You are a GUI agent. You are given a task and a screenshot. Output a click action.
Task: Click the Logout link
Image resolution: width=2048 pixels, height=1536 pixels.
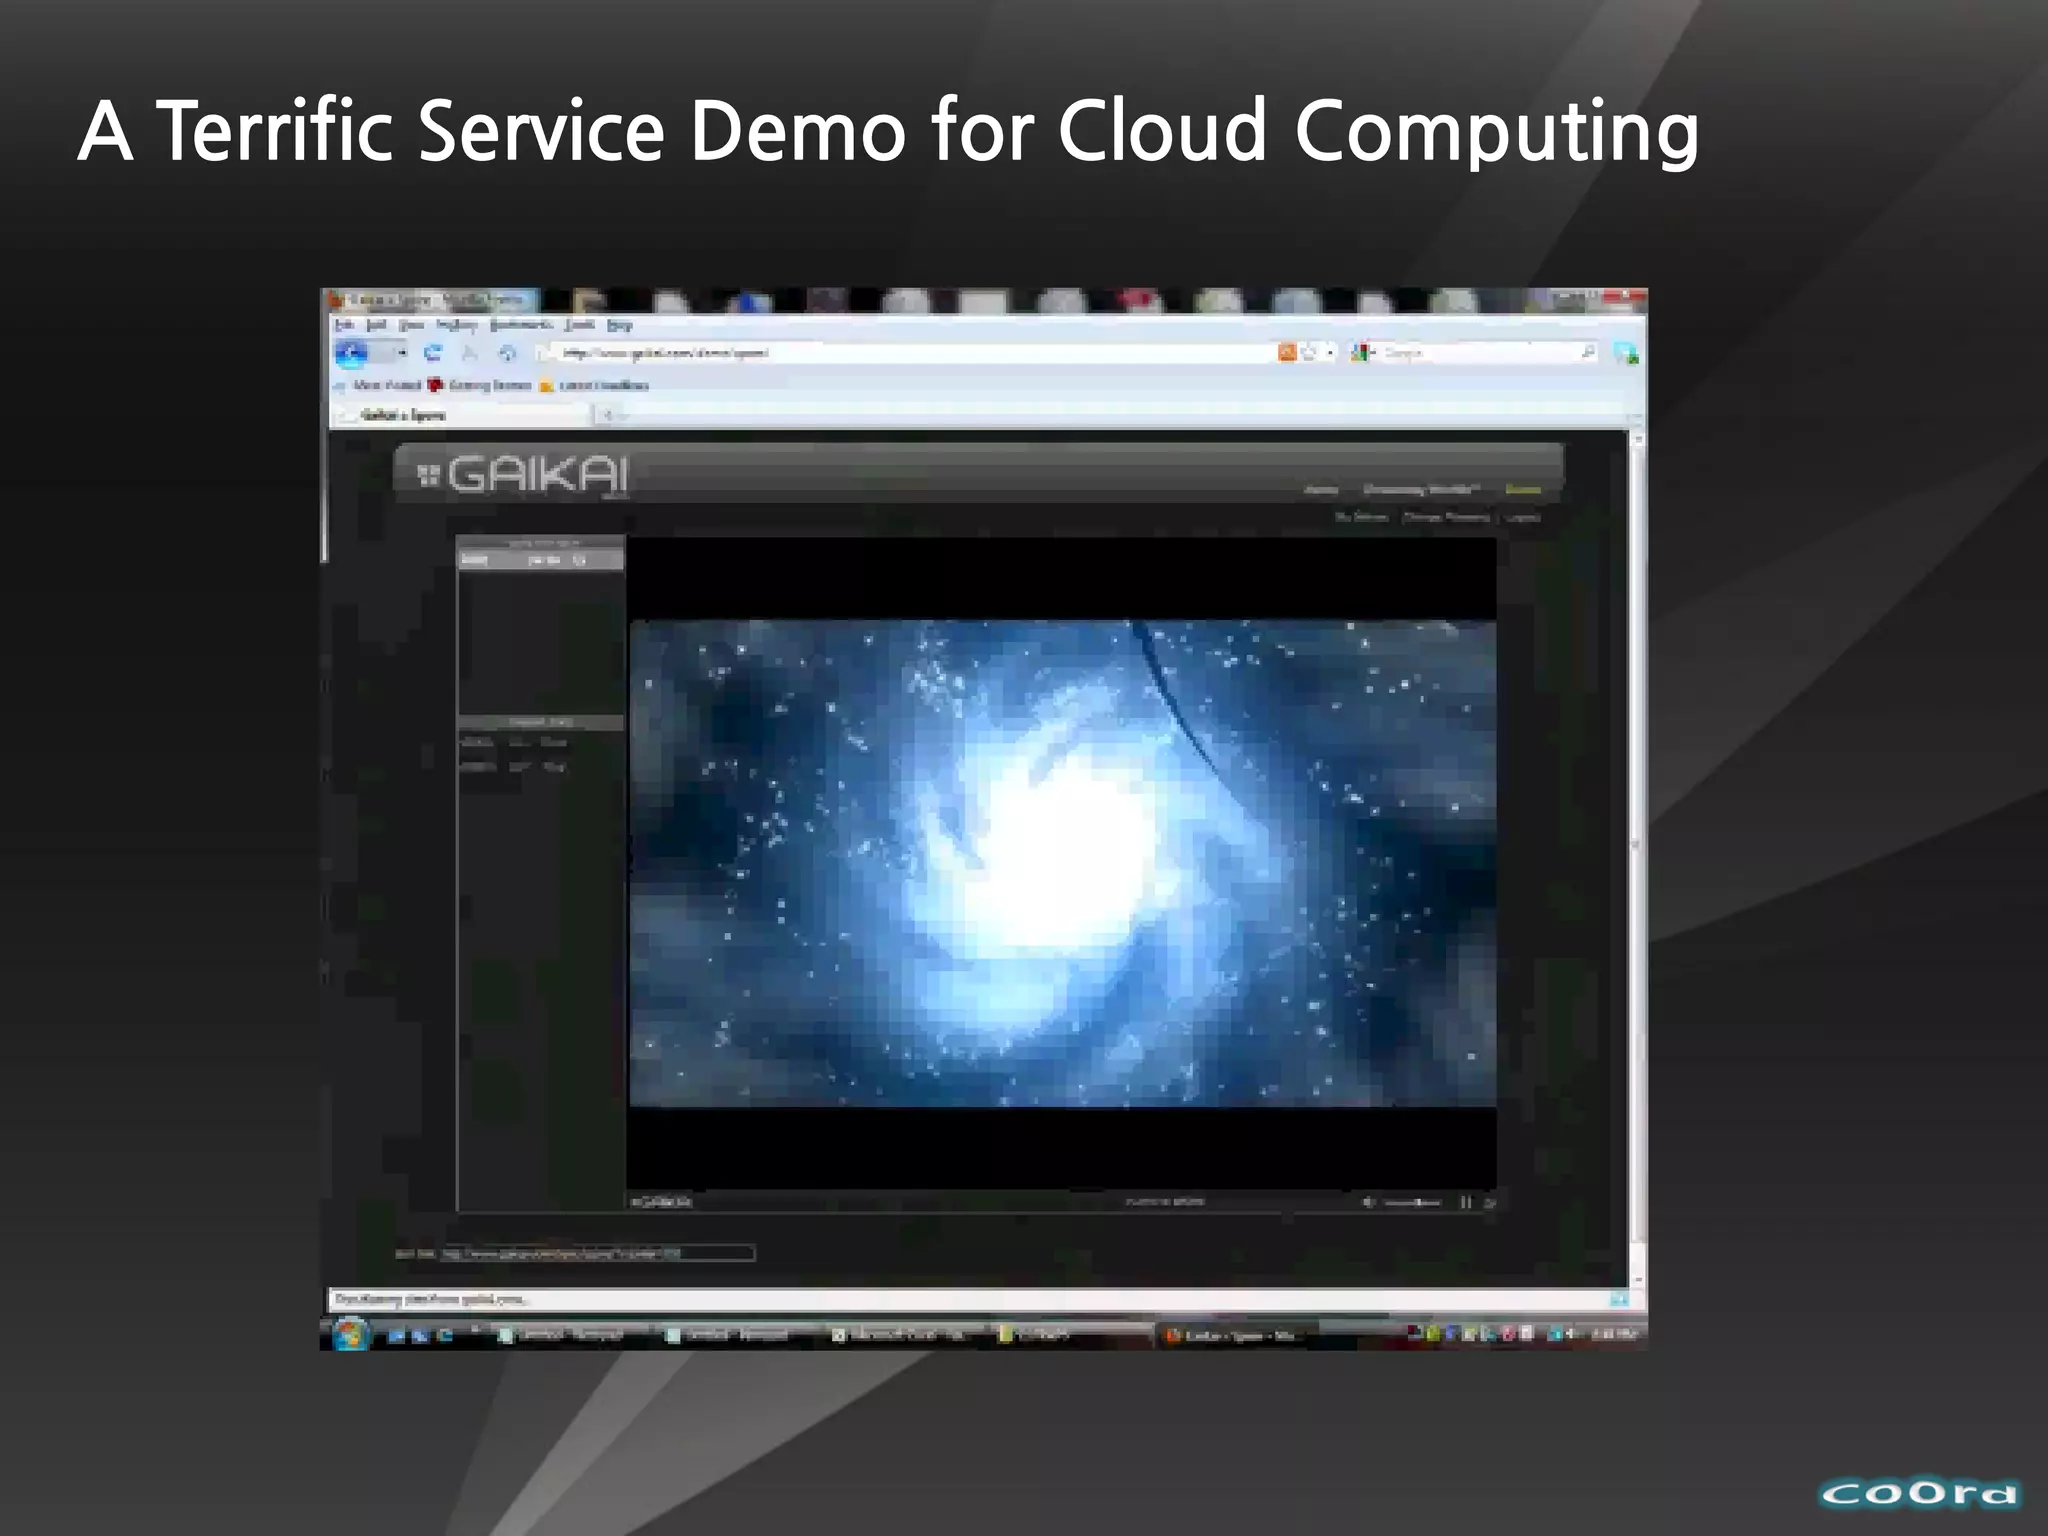pyautogui.click(x=1523, y=517)
